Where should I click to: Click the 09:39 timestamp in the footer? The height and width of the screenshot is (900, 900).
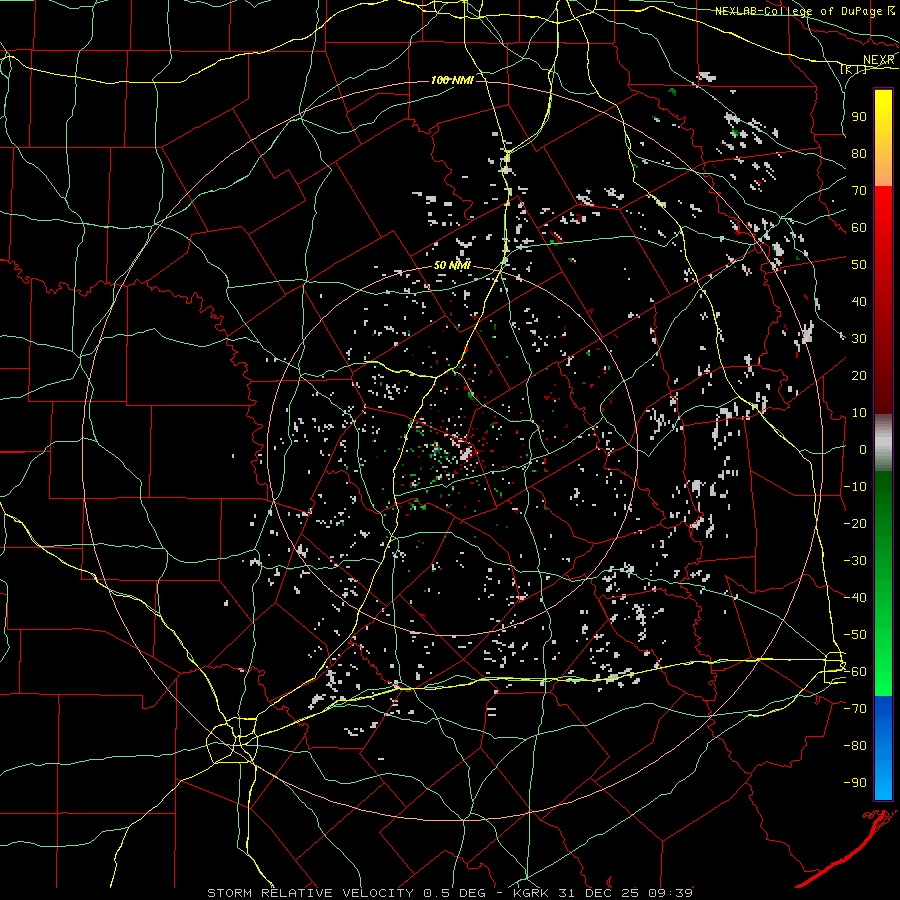[x=673, y=893]
